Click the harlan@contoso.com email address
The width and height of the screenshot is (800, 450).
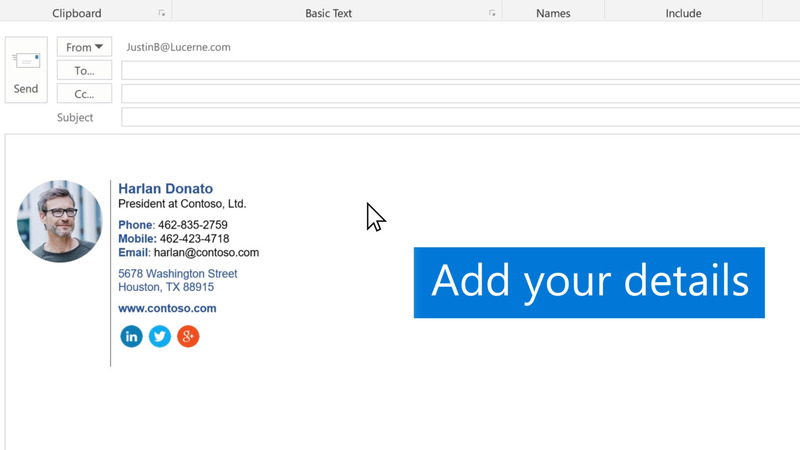[206, 253]
